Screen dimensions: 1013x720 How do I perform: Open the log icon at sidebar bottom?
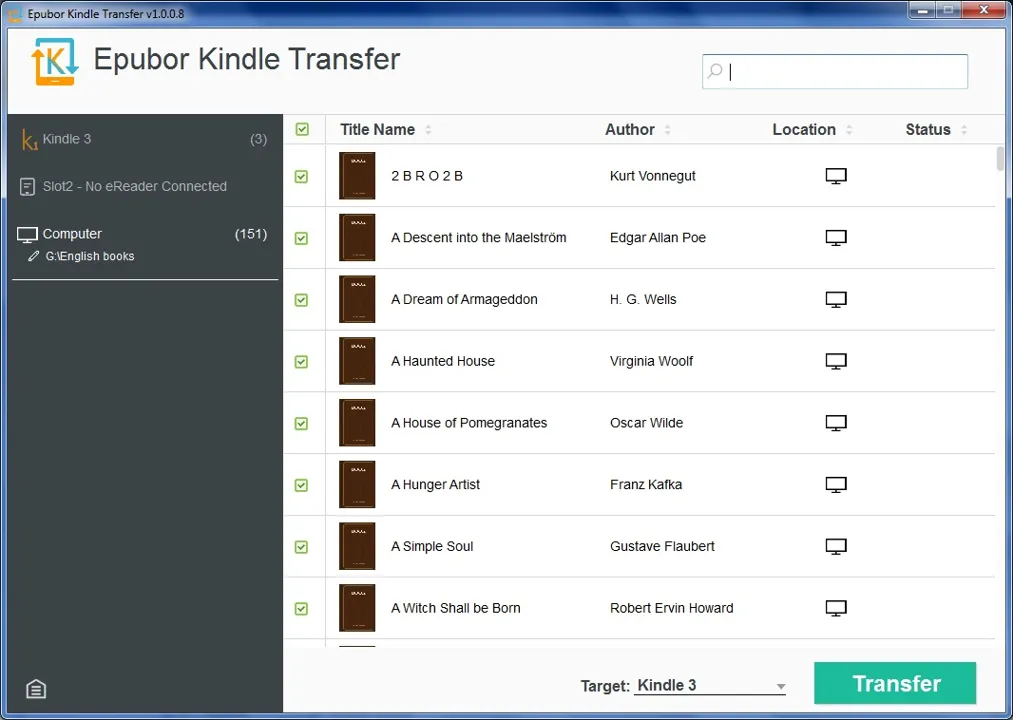(x=36, y=689)
